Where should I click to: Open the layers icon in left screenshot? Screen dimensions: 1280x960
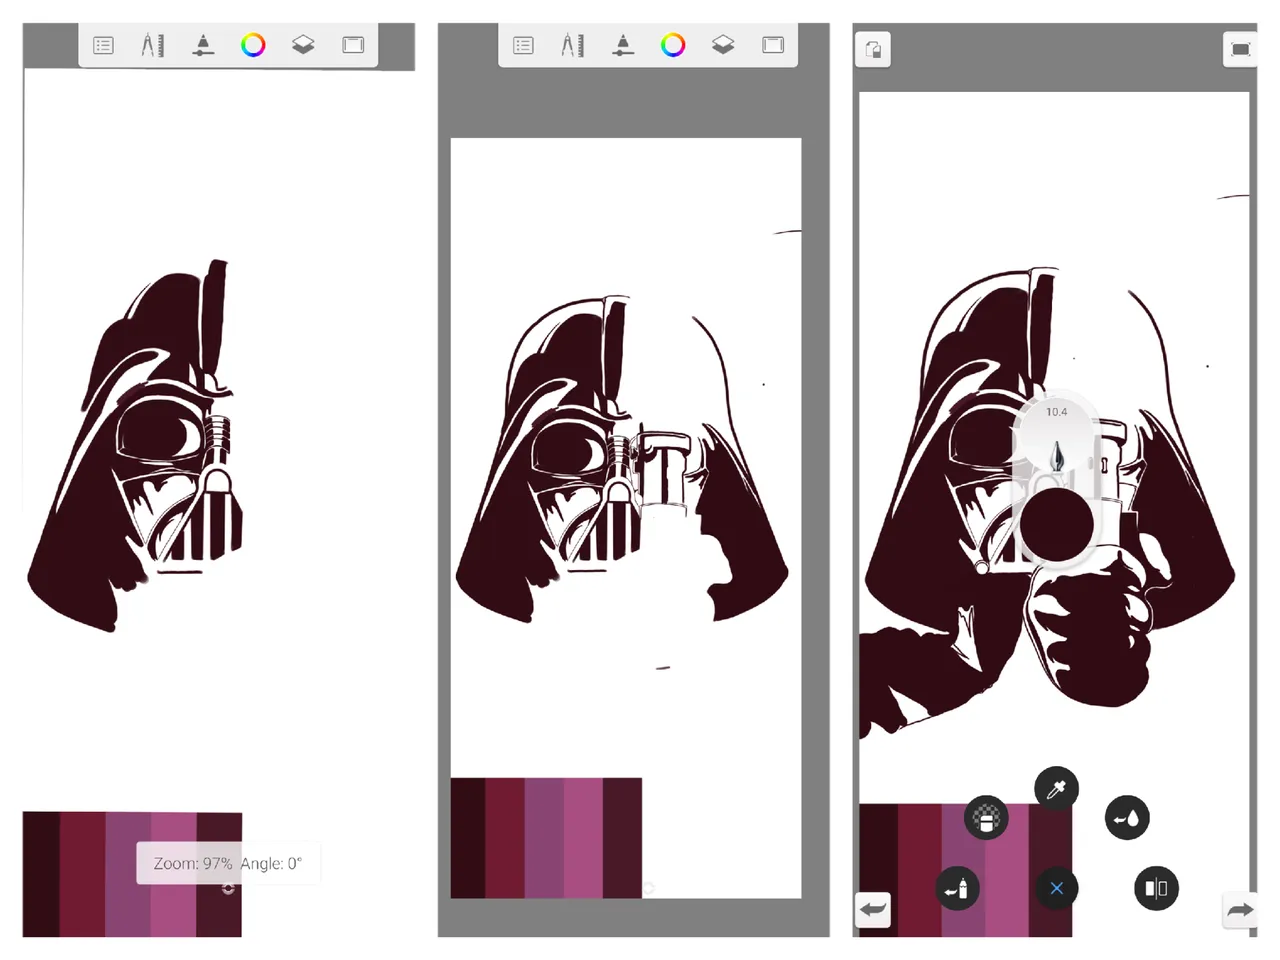[303, 45]
